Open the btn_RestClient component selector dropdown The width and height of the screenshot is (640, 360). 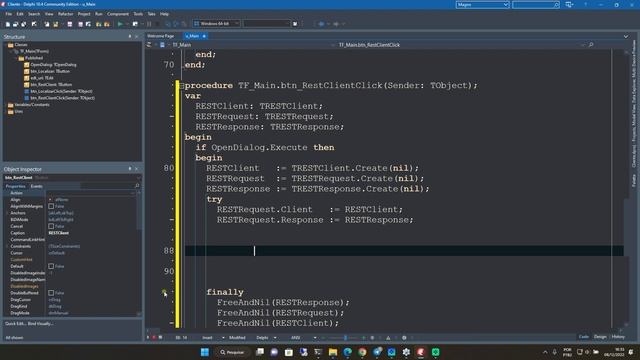pos(139,178)
